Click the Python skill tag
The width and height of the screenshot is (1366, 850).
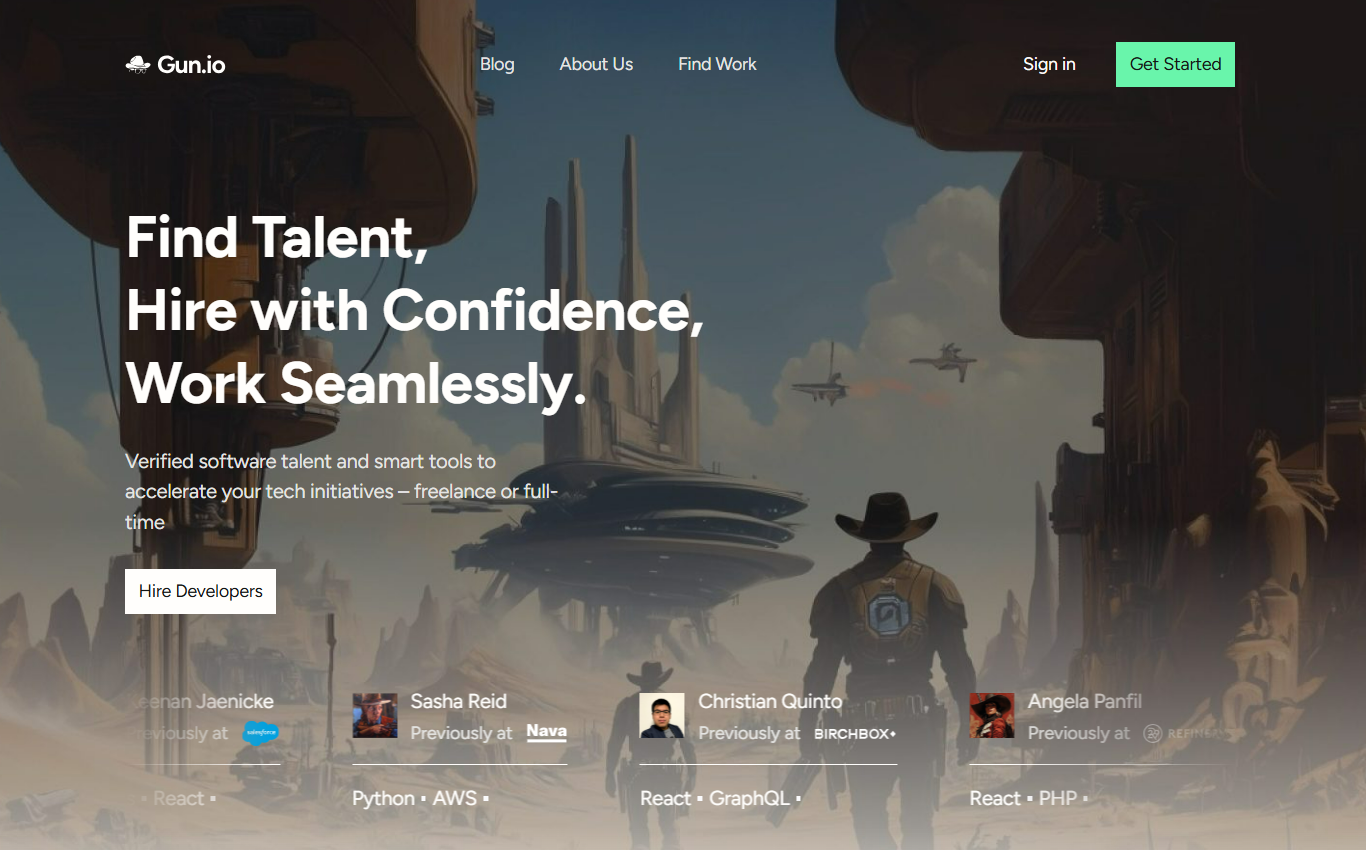383,798
